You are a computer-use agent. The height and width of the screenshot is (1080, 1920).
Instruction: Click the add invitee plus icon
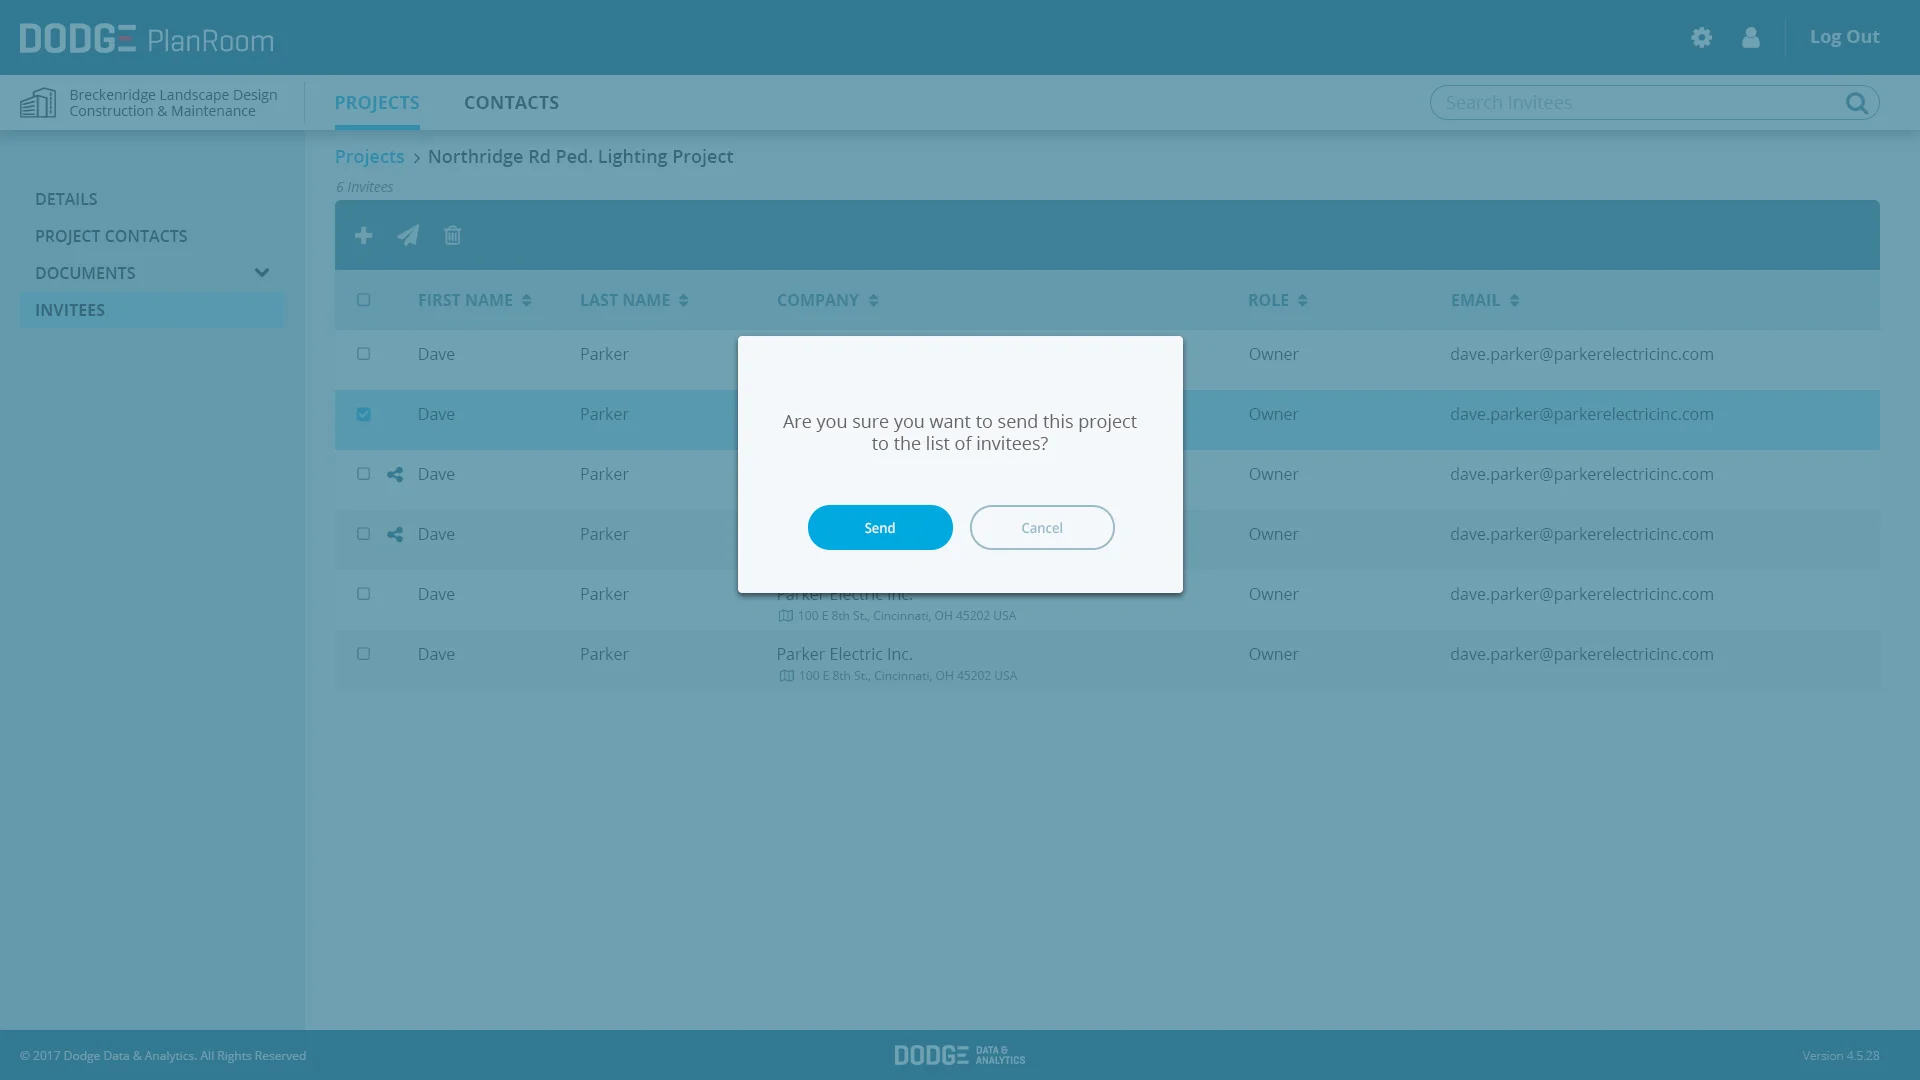point(364,235)
